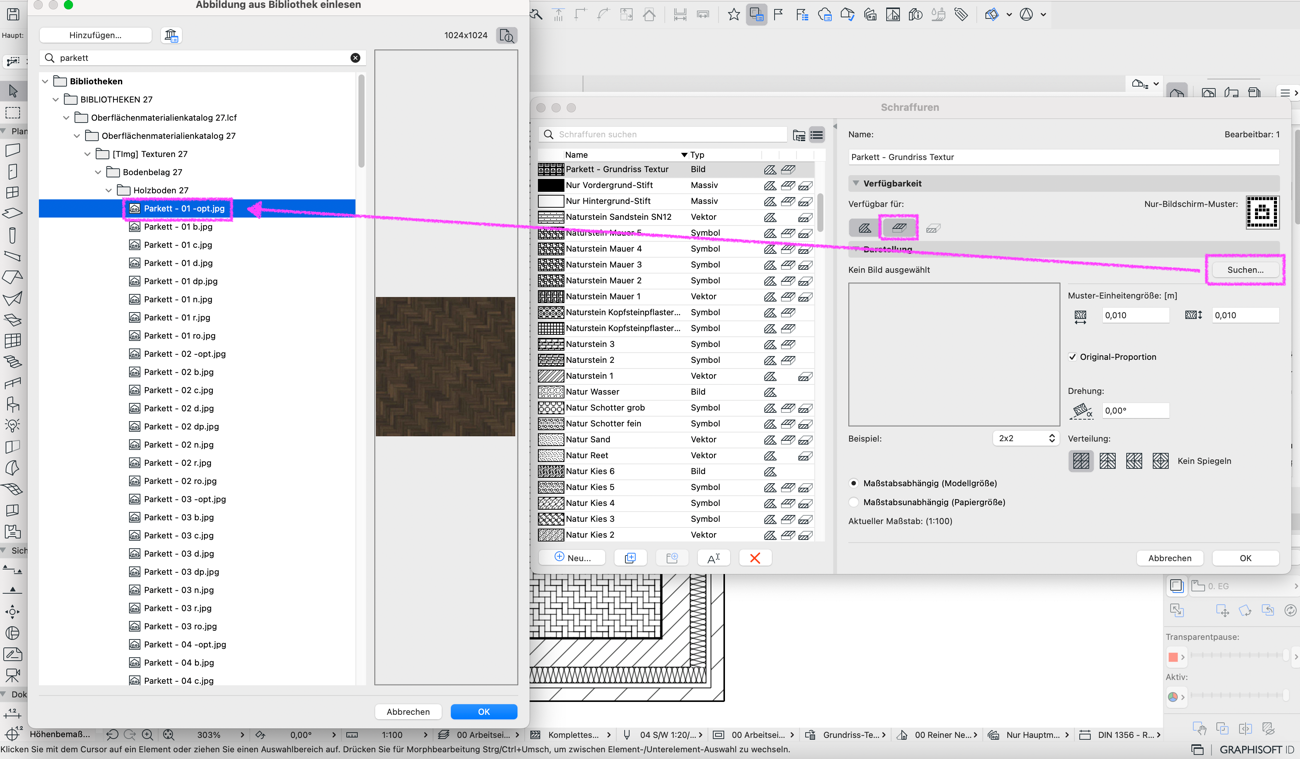Viewport: 1300px width, 759px height.
Task: Click the zoom-in magnifier in the bottom bar
Action: (147, 735)
